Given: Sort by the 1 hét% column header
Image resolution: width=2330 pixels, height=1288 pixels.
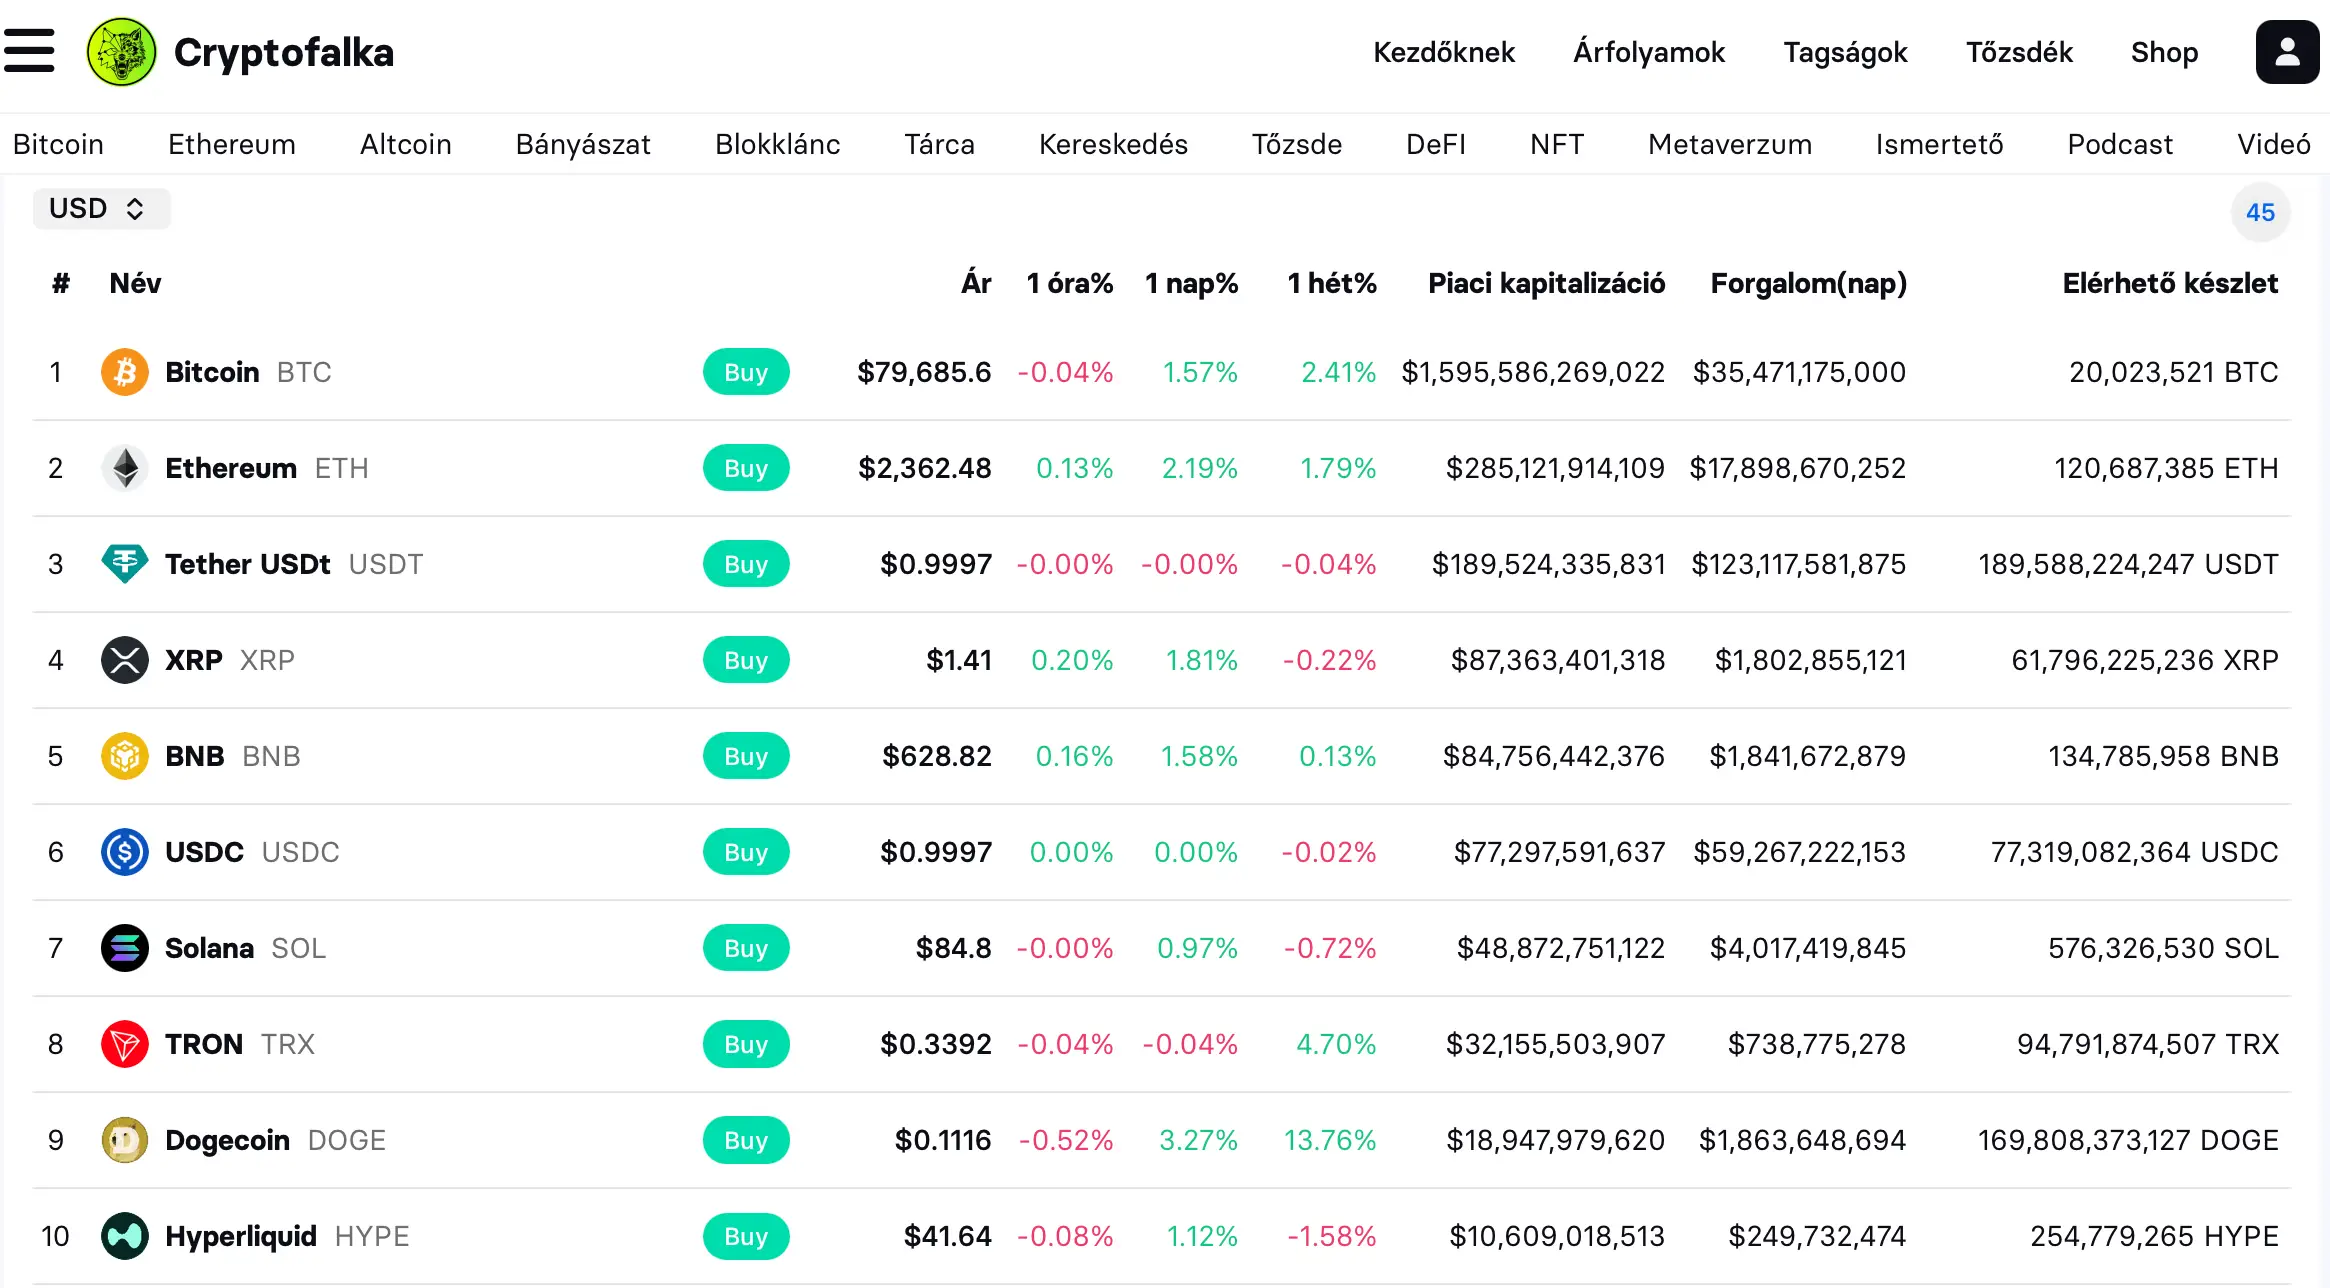Looking at the screenshot, I should [1332, 283].
